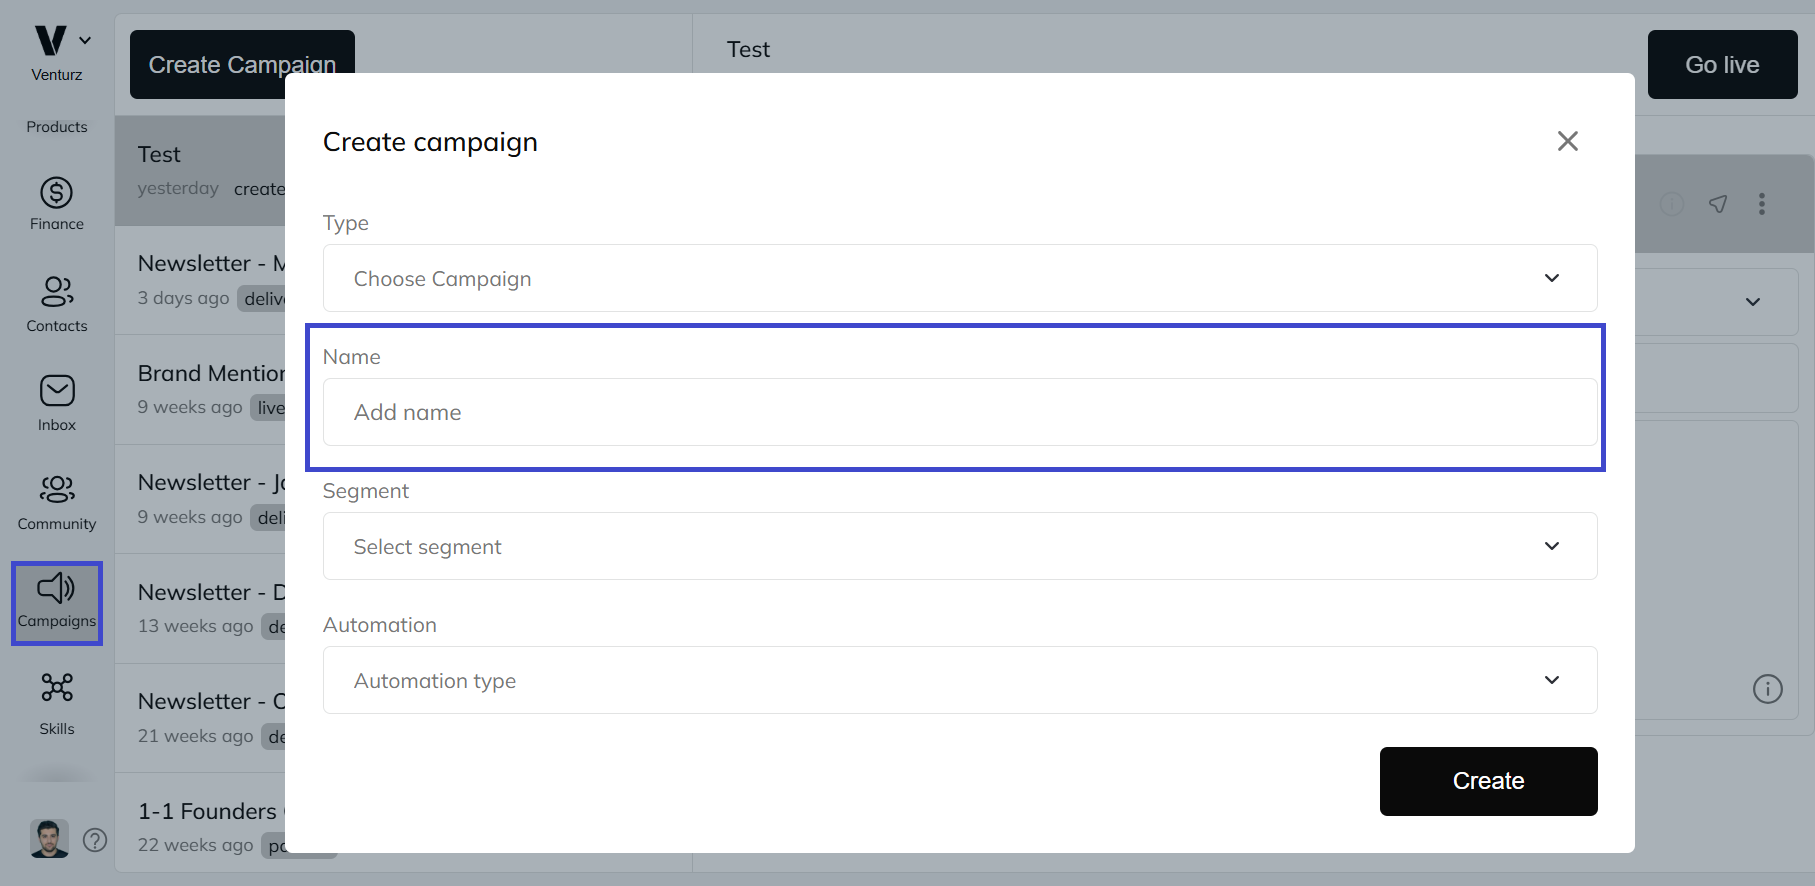Open the Select segment dropdown

tap(960, 546)
